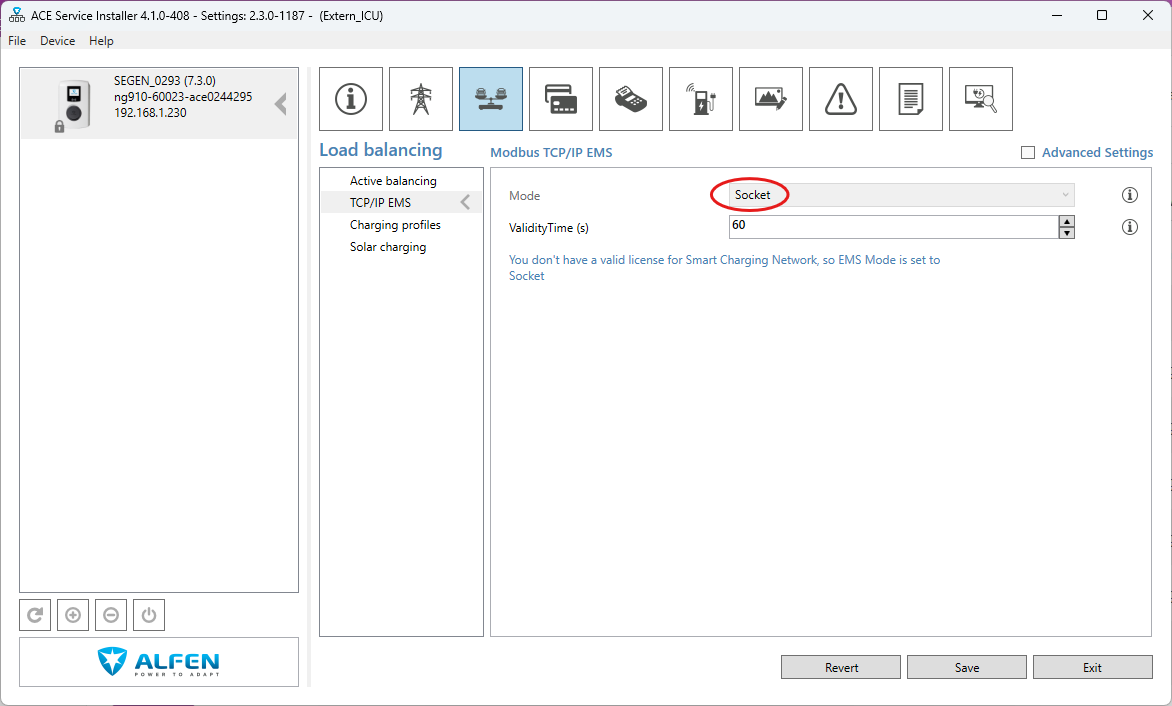The image size is (1172, 706).
Task: Enable the Advanced Settings checkbox
Action: [1028, 153]
